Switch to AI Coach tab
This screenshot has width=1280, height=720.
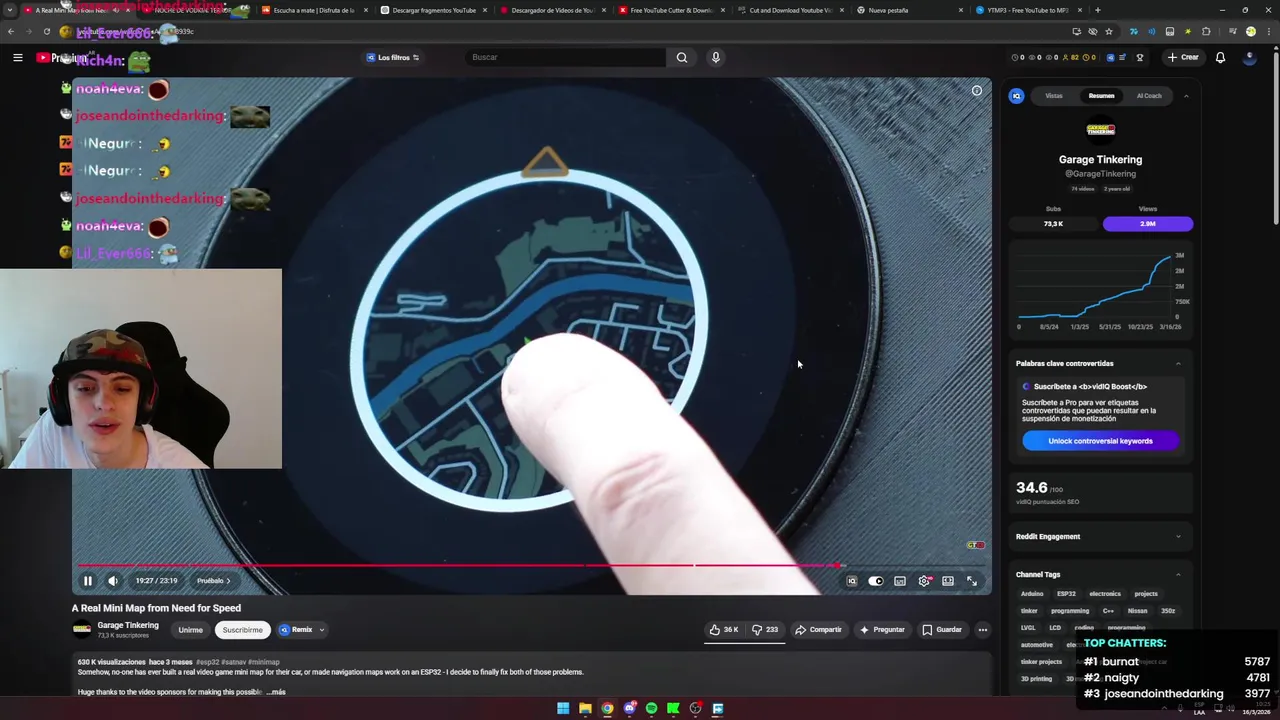click(x=1149, y=96)
